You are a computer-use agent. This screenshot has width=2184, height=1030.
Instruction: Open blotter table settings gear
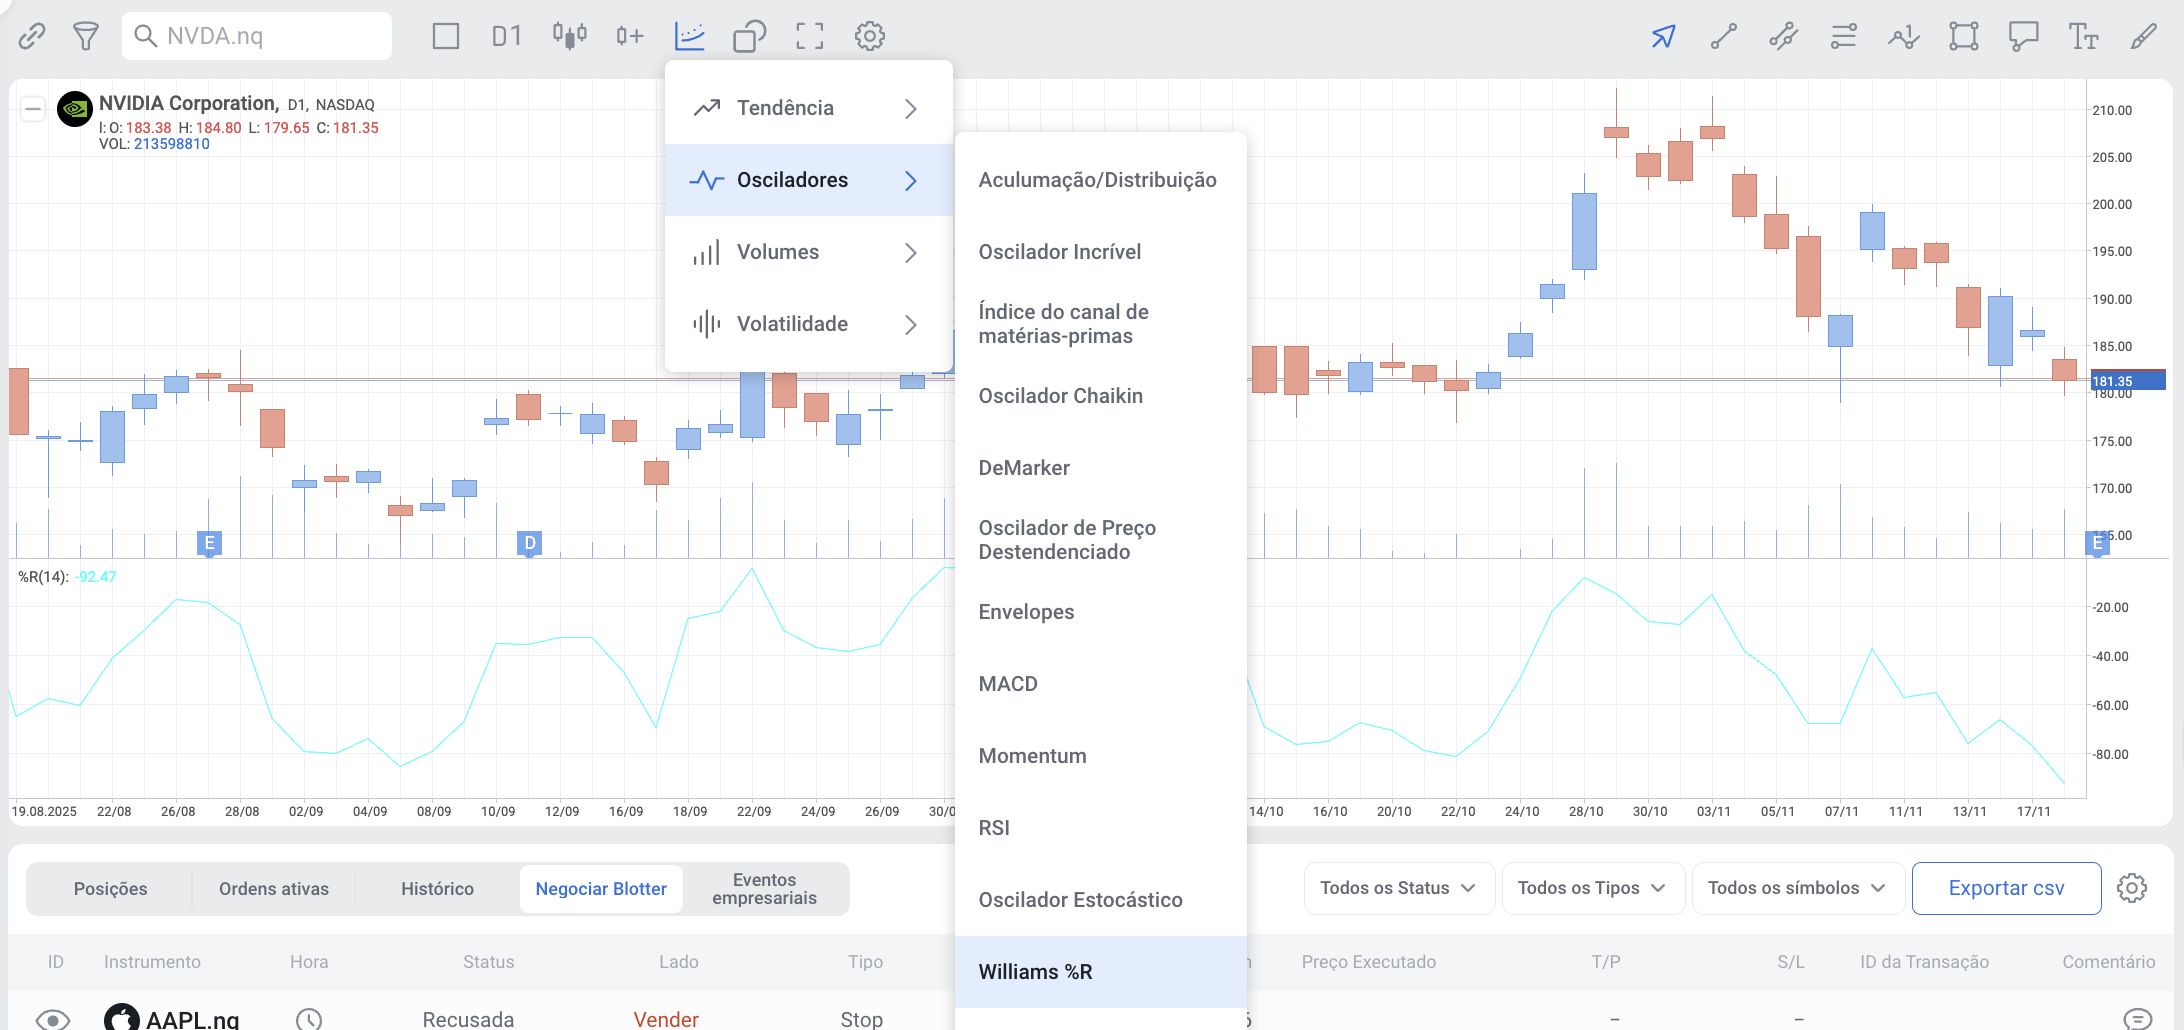point(2132,888)
